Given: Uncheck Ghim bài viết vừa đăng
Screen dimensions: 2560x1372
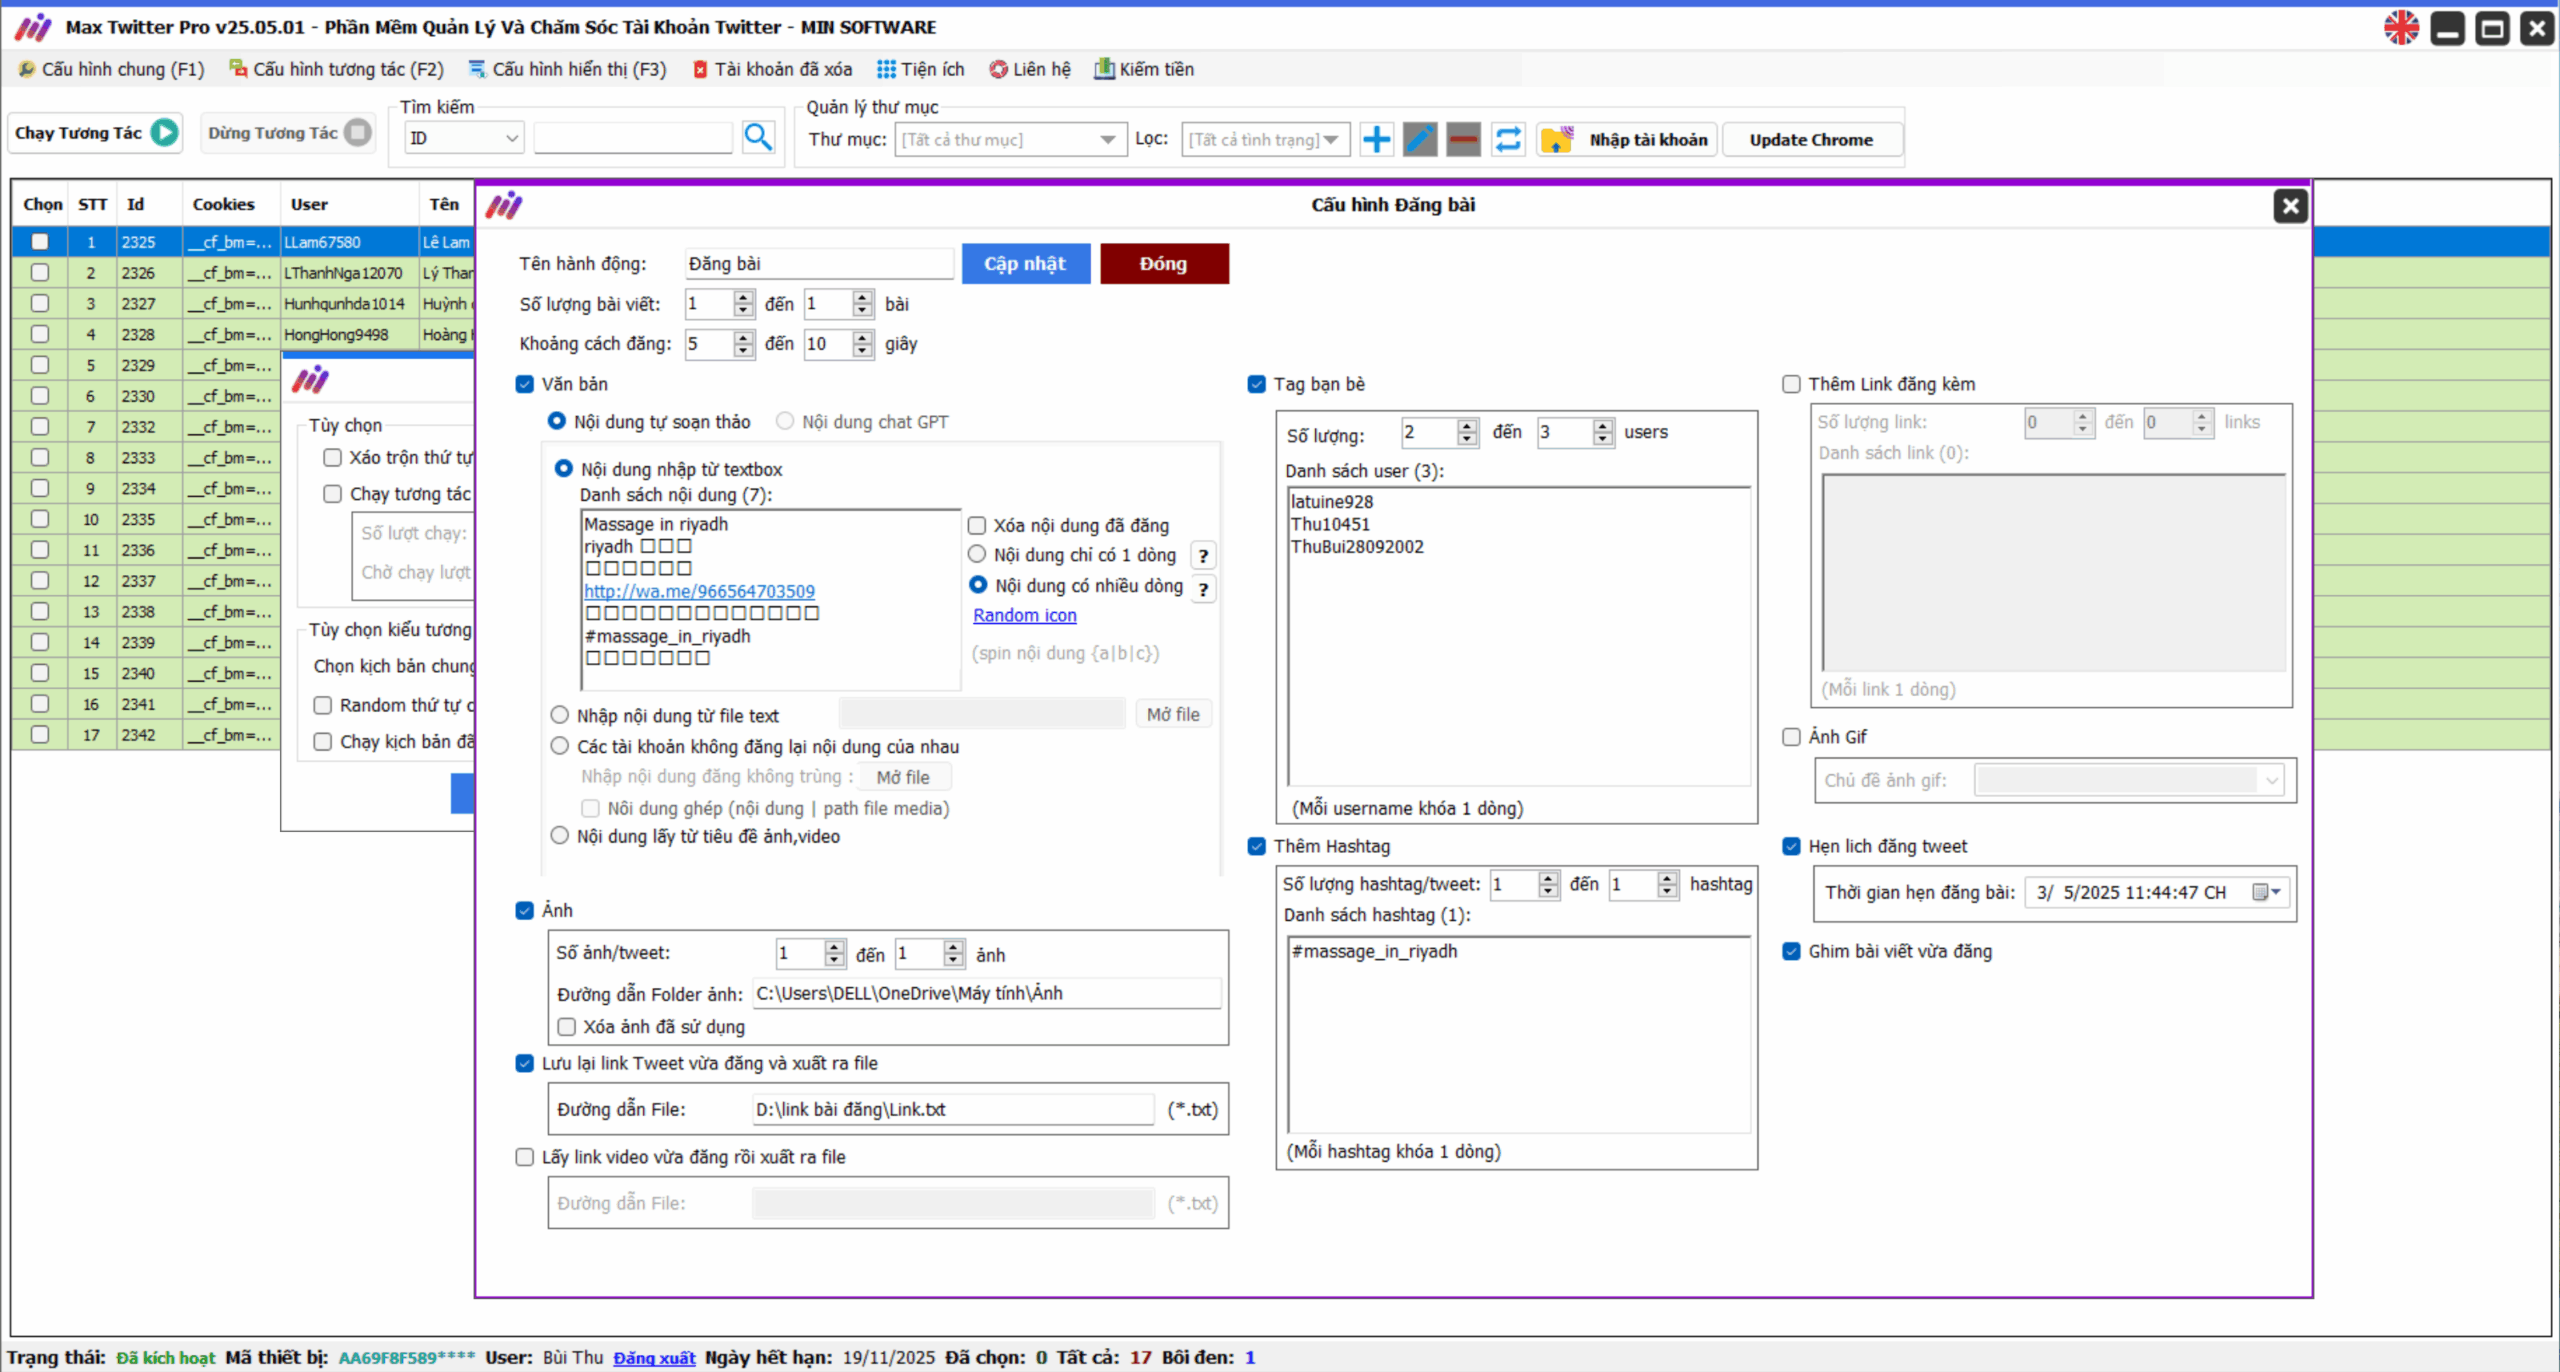Looking at the screenshot, I should pos(1791,951).
